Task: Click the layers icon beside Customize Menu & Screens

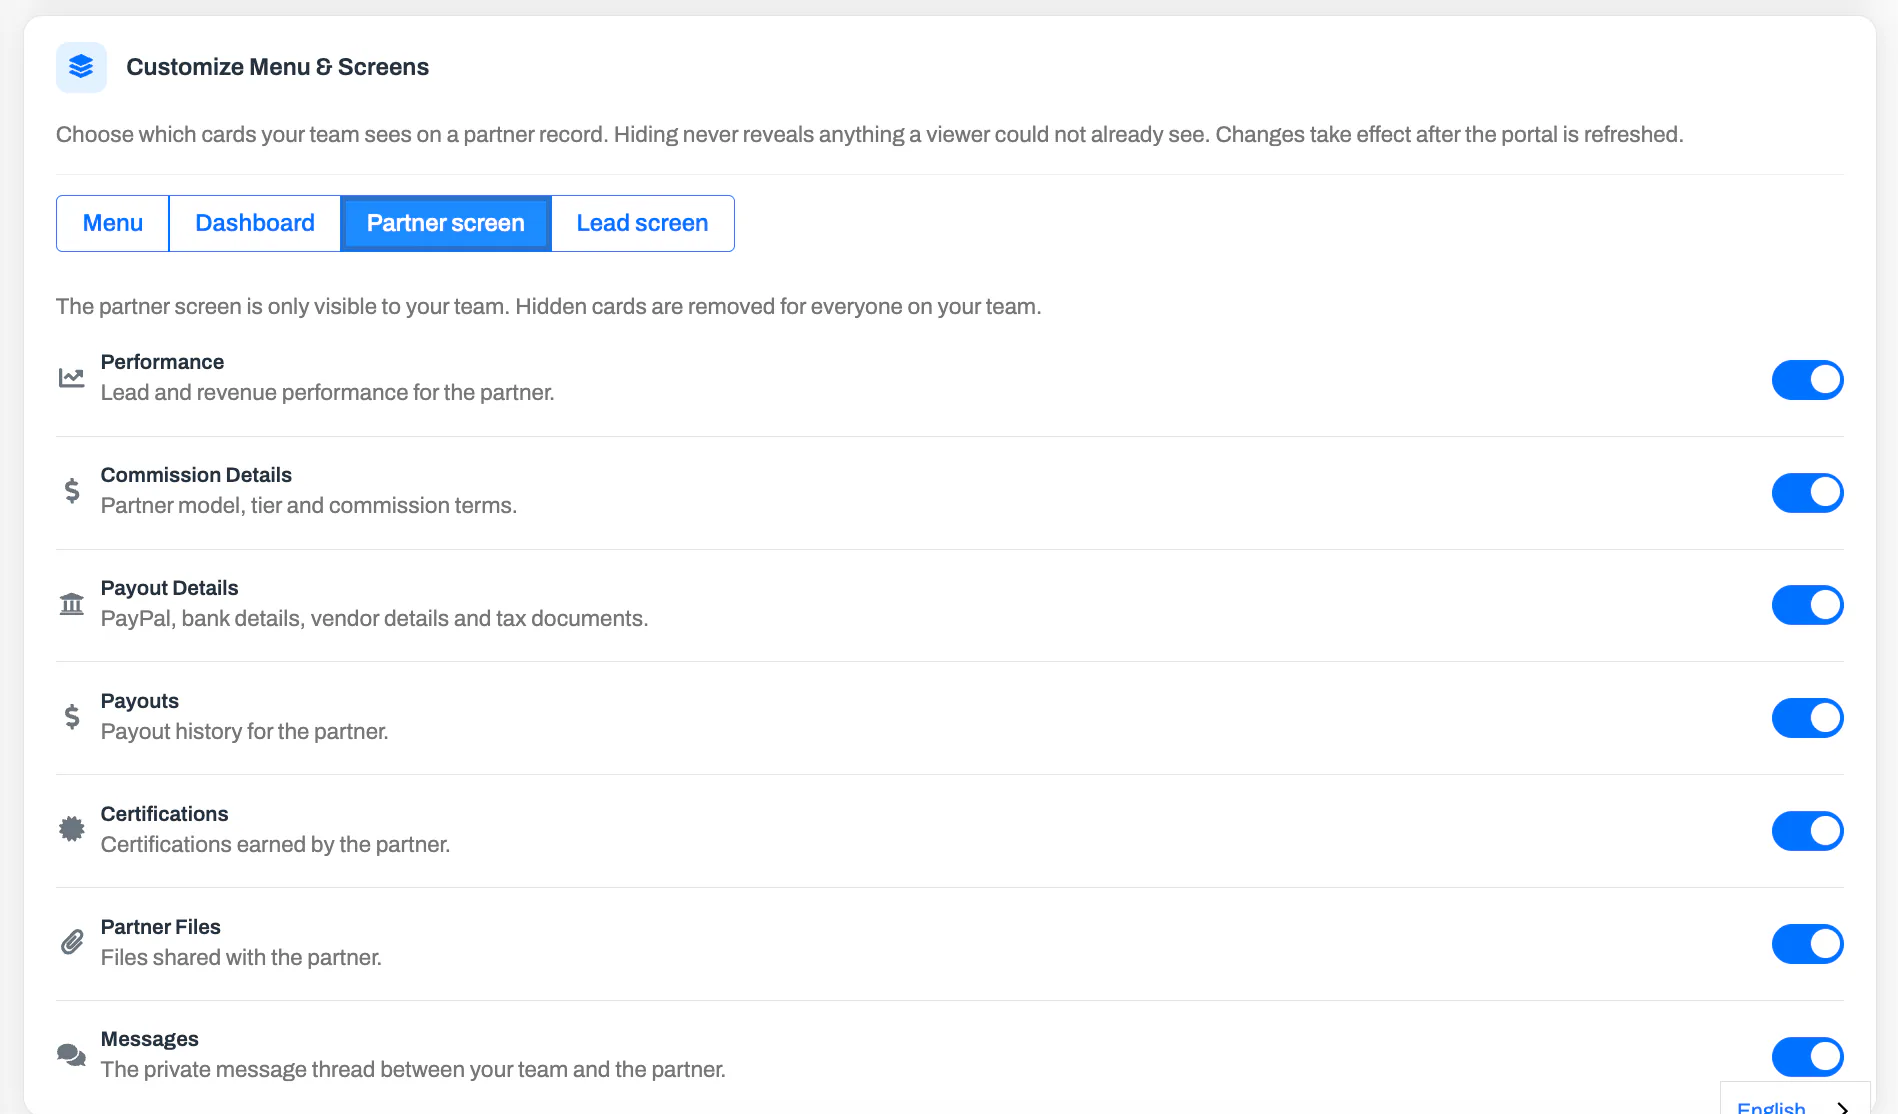Action: click(81, 67)
